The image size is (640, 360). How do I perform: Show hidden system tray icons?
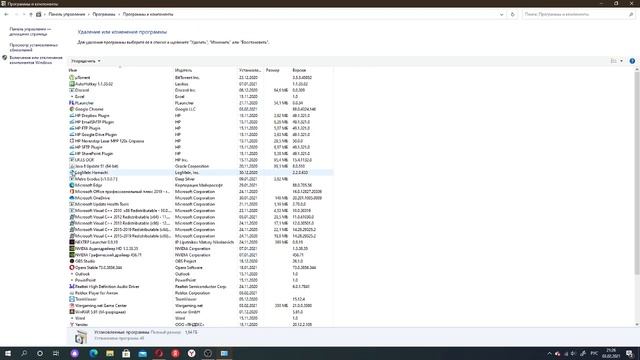click(x=549, y=353)
